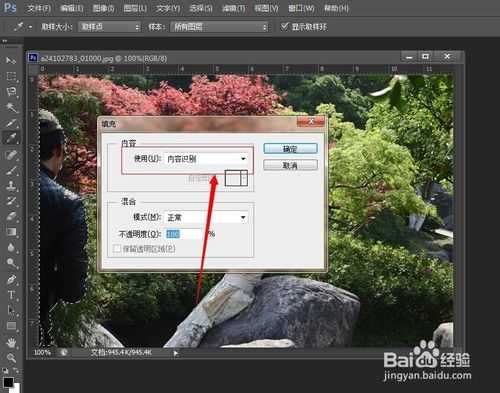Open the 滤镜(T) menu
Viewport: 500px width, 393px height.
click(234, 8)
